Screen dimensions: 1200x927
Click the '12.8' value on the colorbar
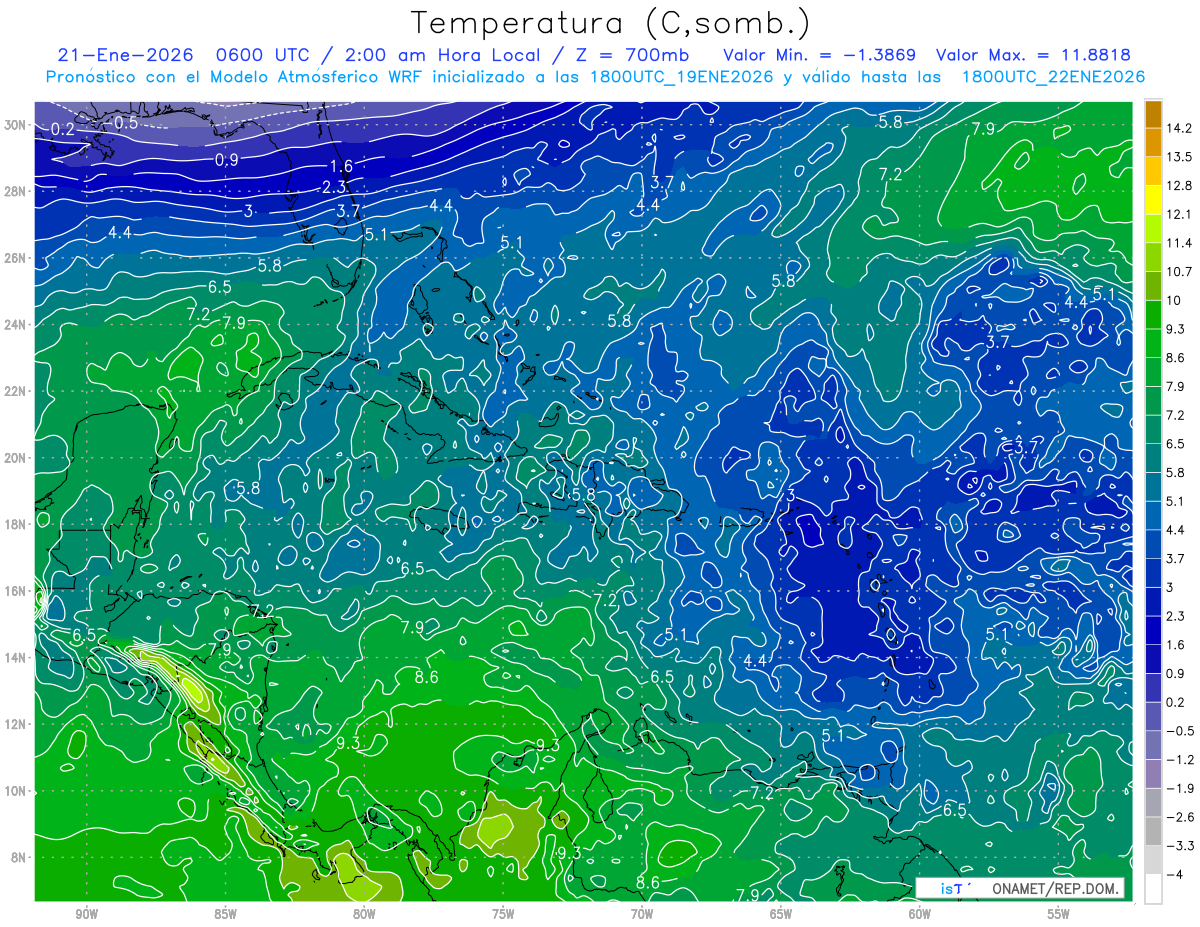point(1181,186)
